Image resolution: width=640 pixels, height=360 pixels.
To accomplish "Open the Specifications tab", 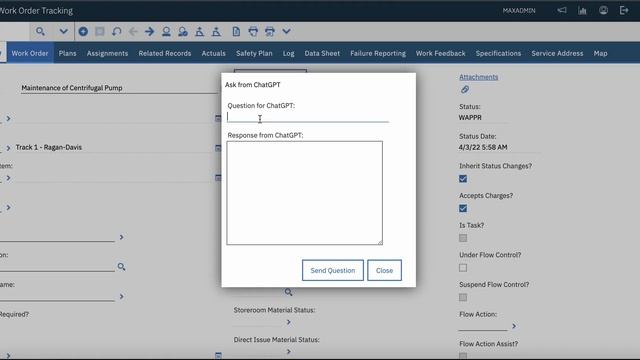I will point(498,53).
